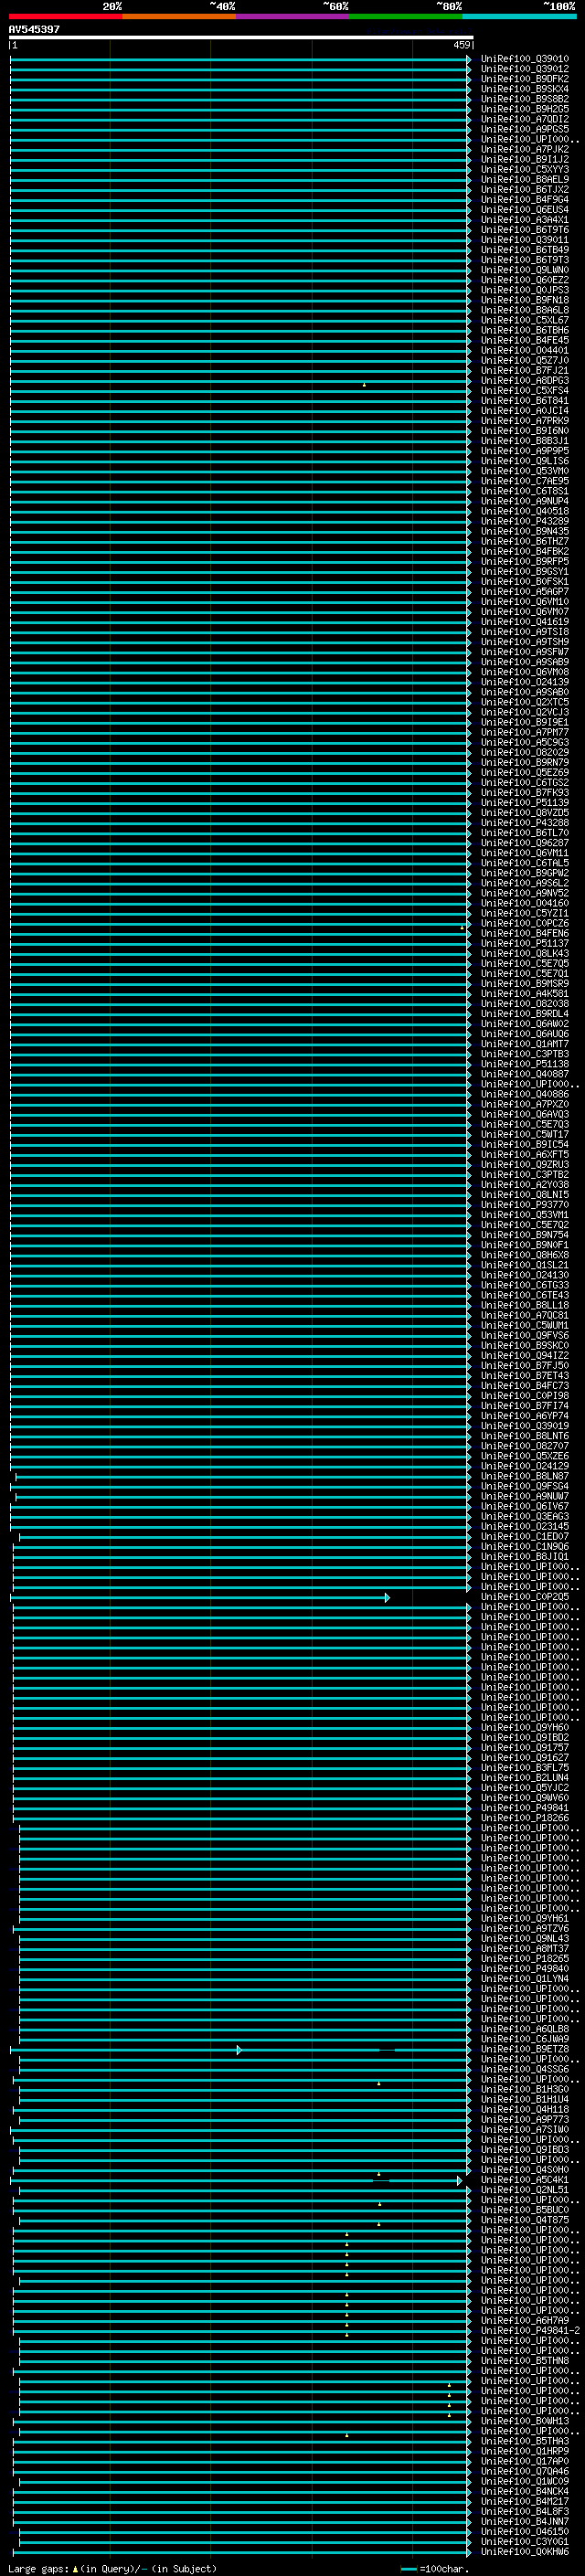Screen dimensions: 585x2576
Task: Select the UniRef100_Q41619 label
Action: point(524,622)
